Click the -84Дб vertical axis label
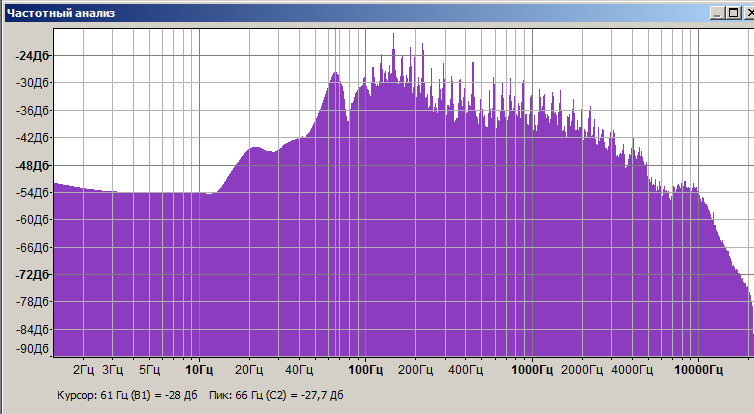 (x=33, y=329)
